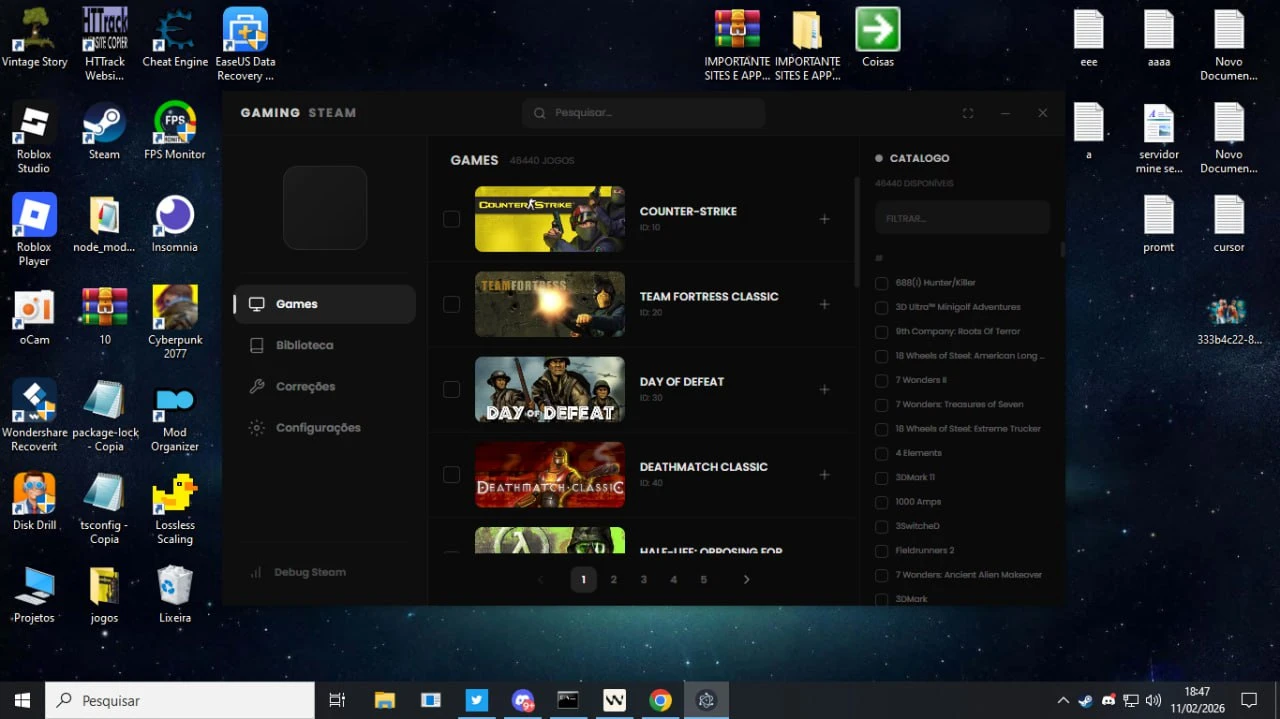1280x719 pixels.
Task: Show hidden system tray icons chevron
Action: point(1063,700)
